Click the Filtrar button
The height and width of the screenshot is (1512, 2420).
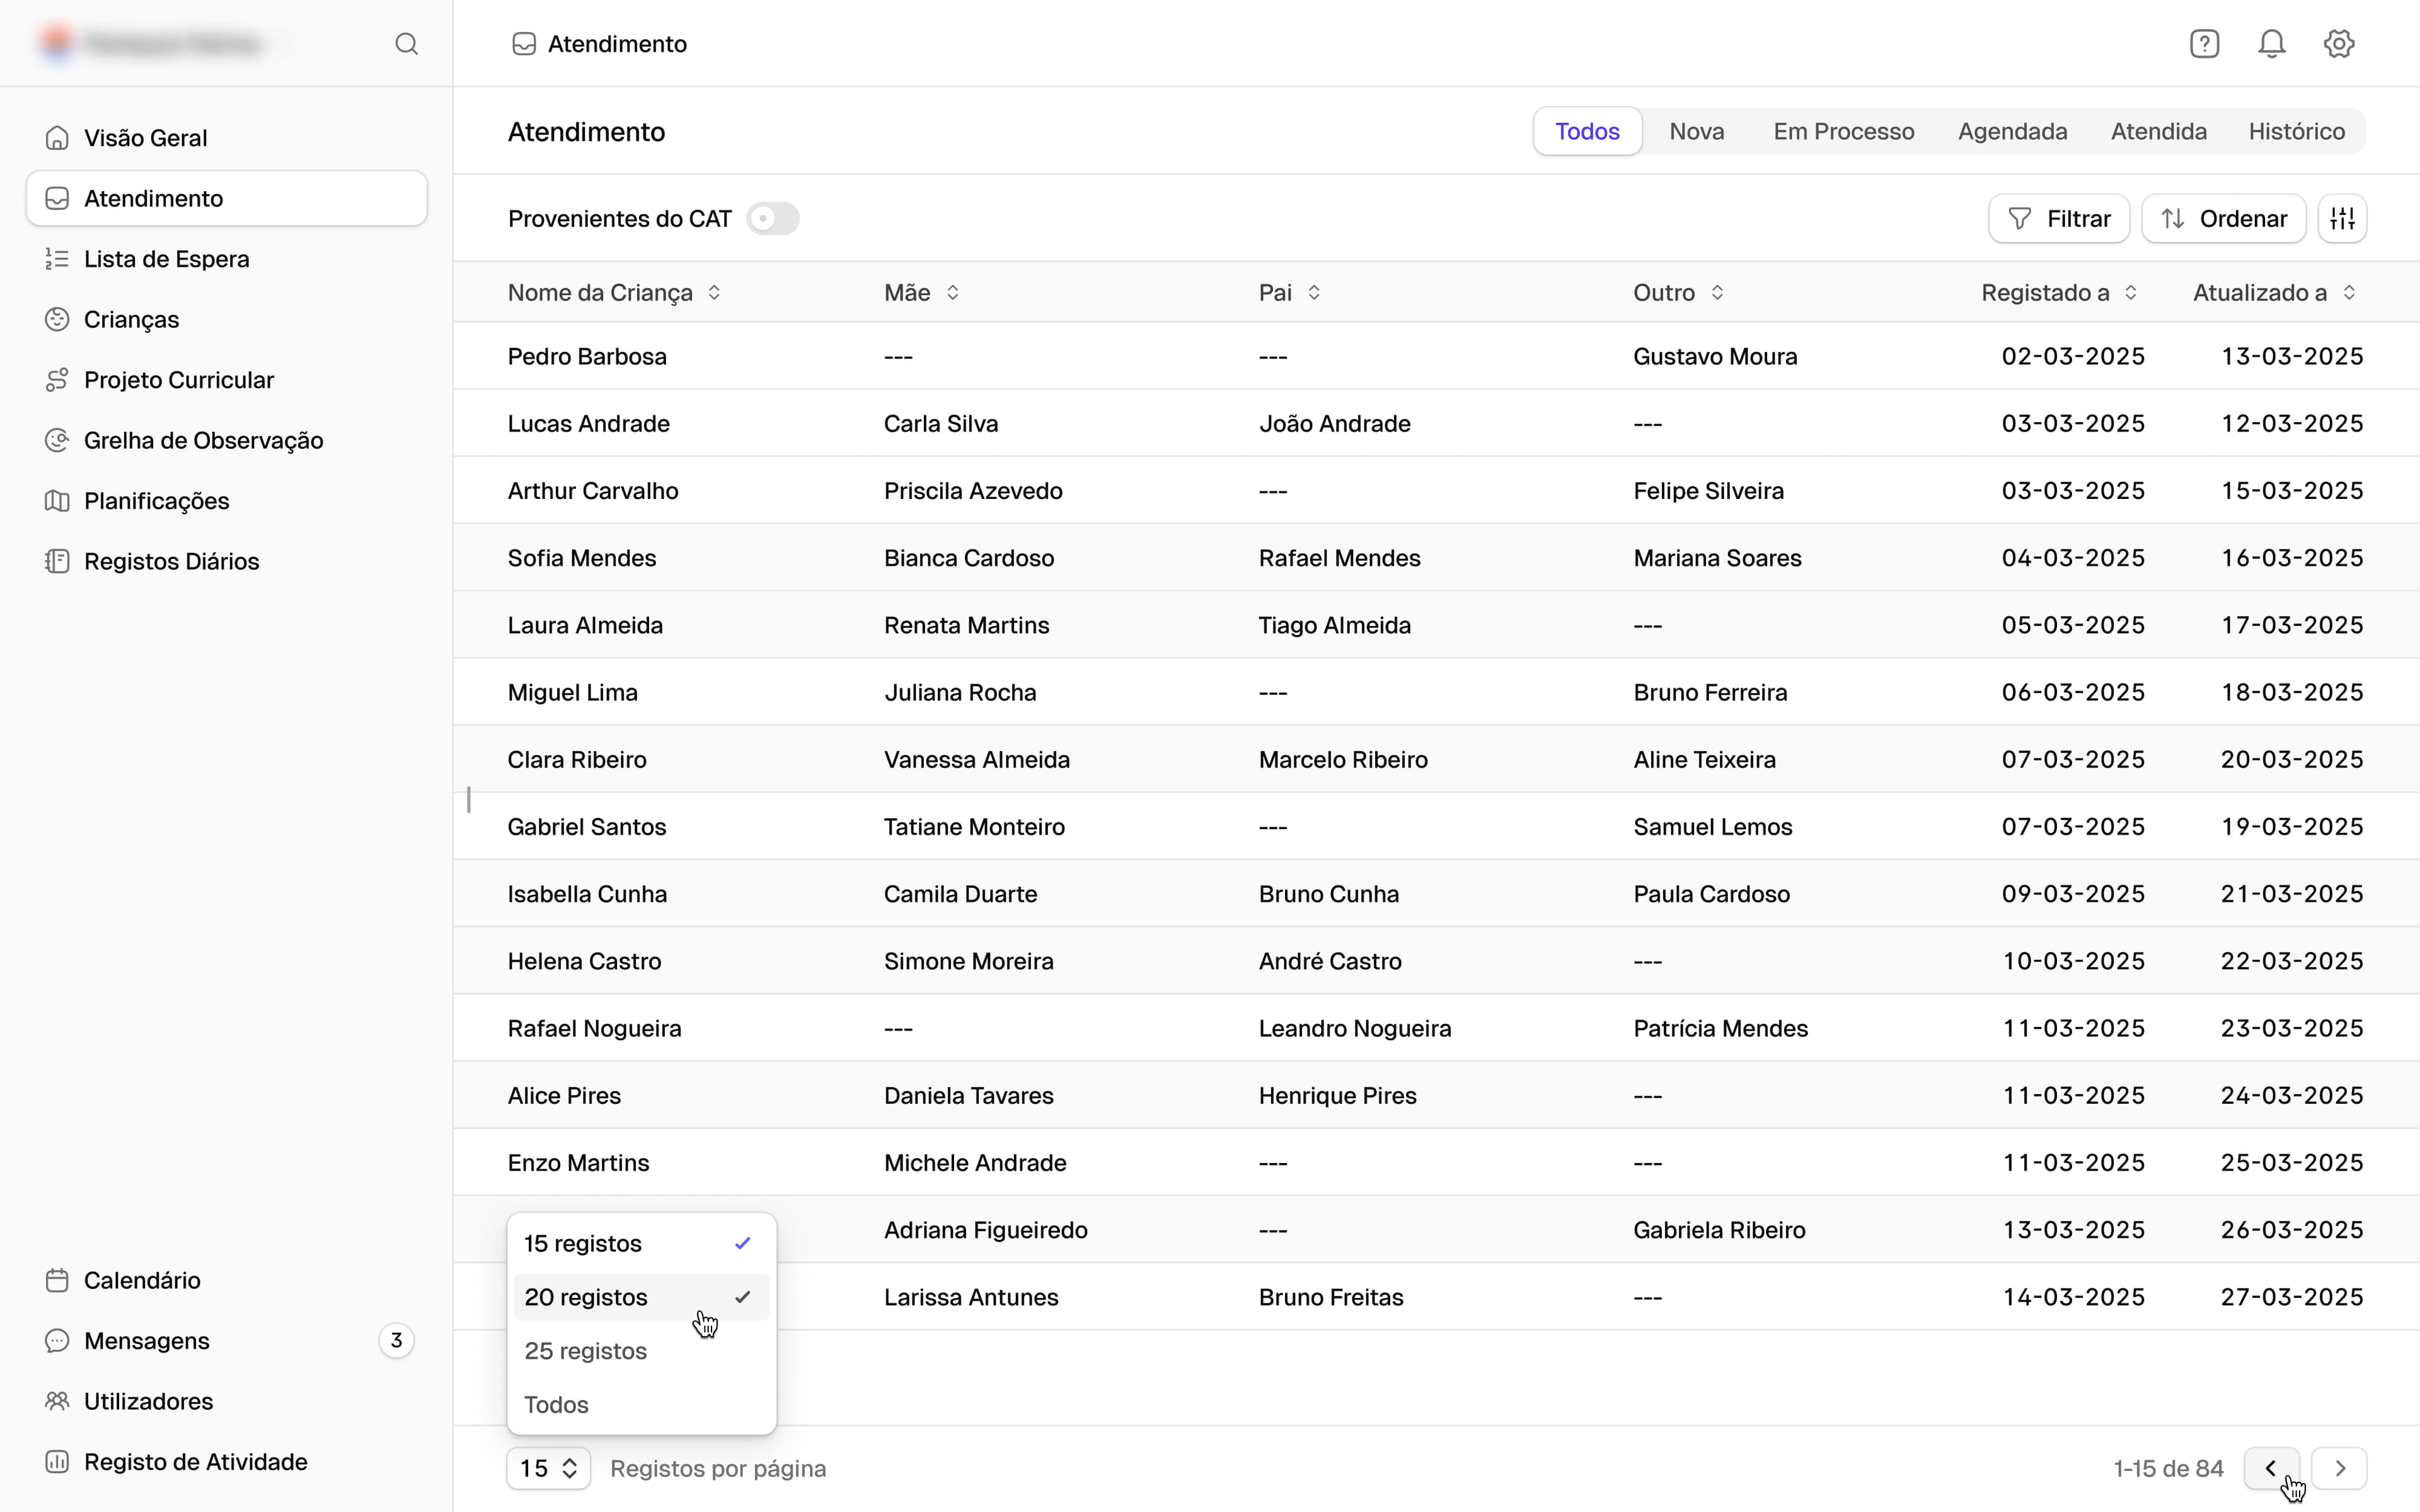(2060, 218)
